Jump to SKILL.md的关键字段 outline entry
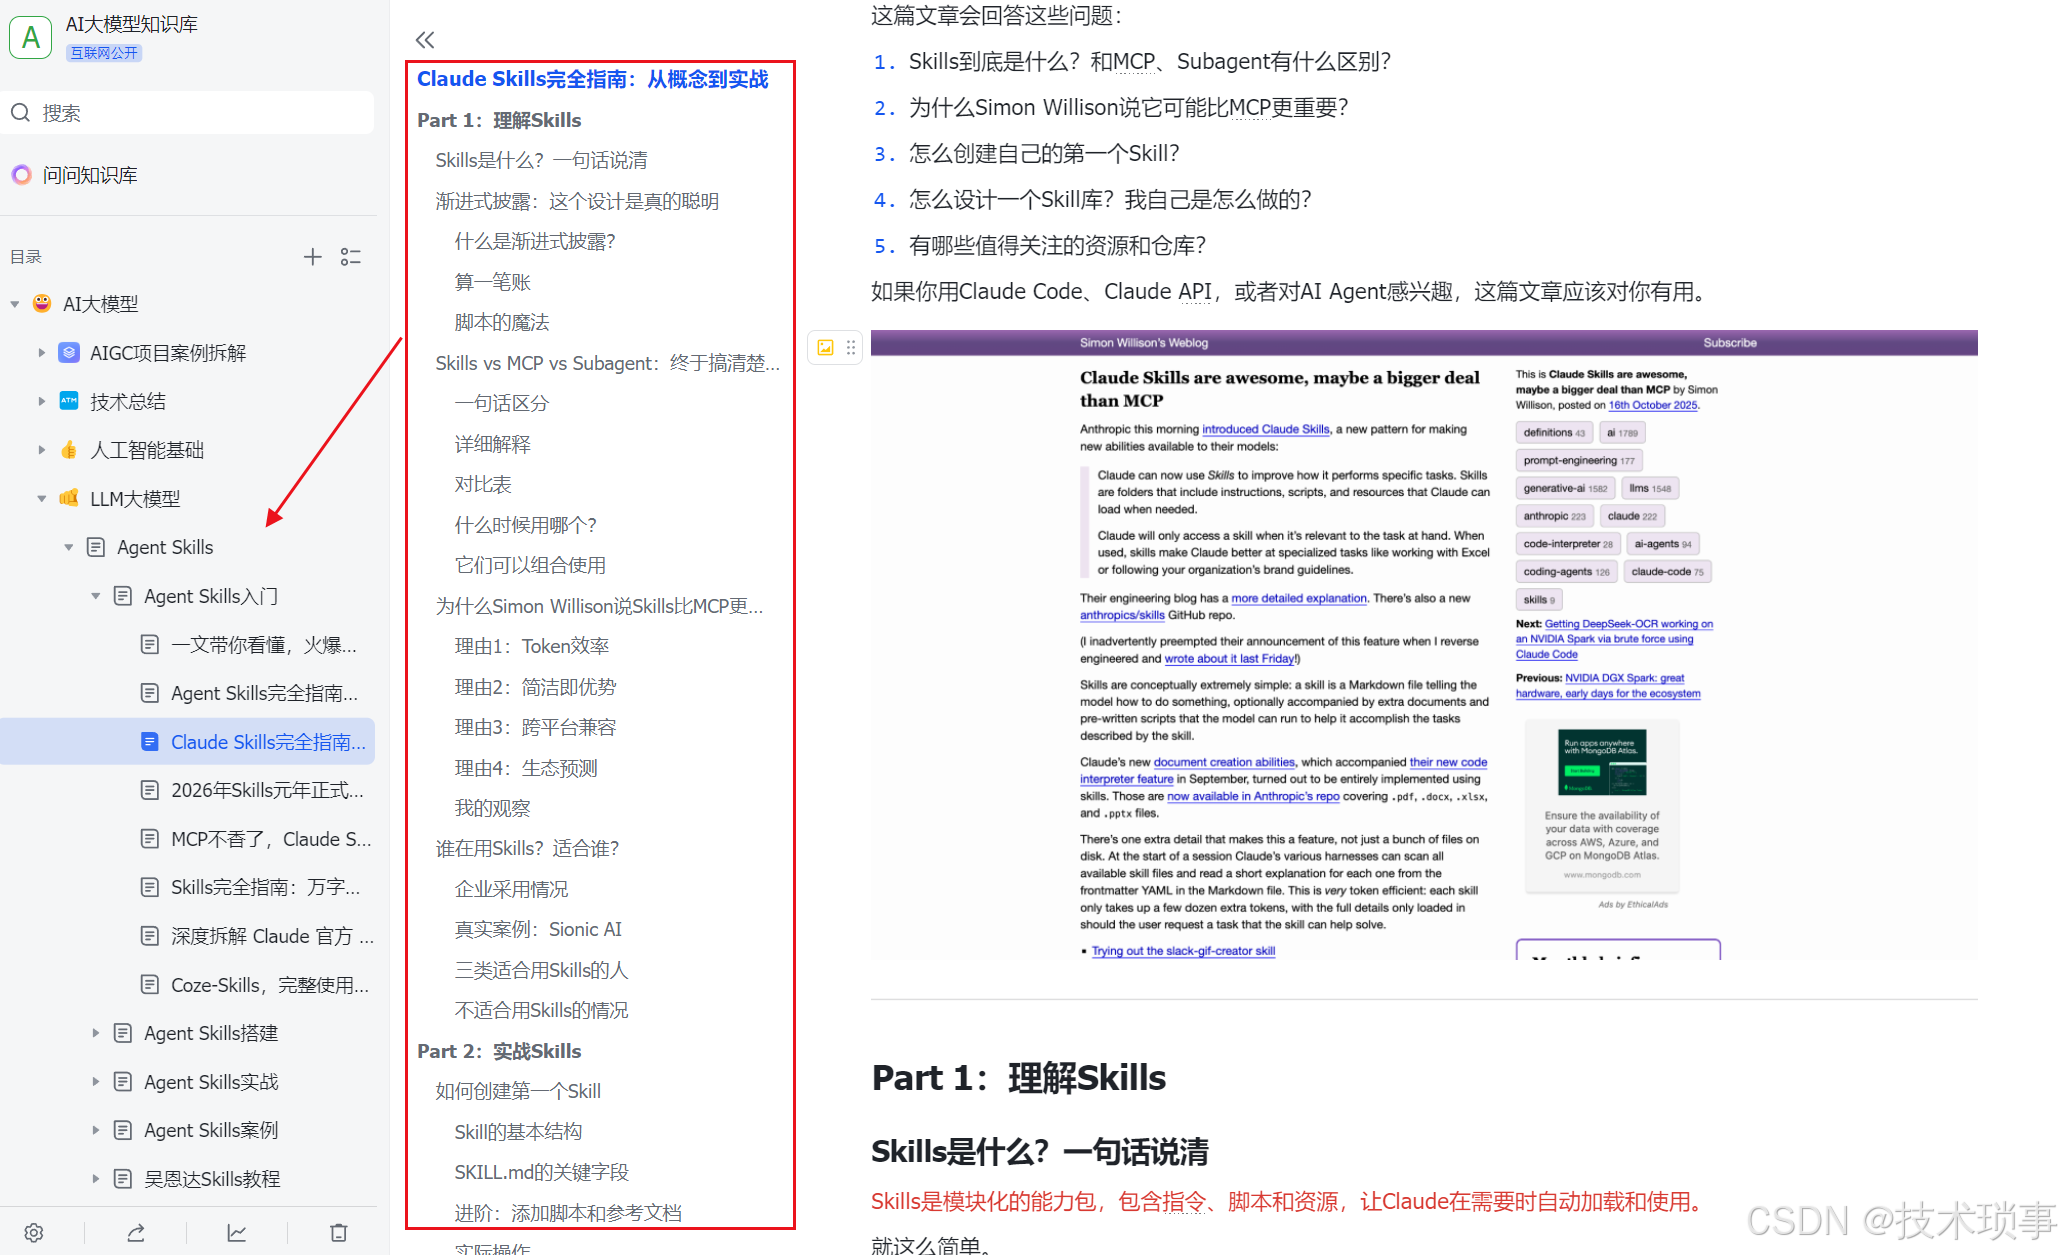This screenshot has width=2062, height=1255. pos(542,1172)
